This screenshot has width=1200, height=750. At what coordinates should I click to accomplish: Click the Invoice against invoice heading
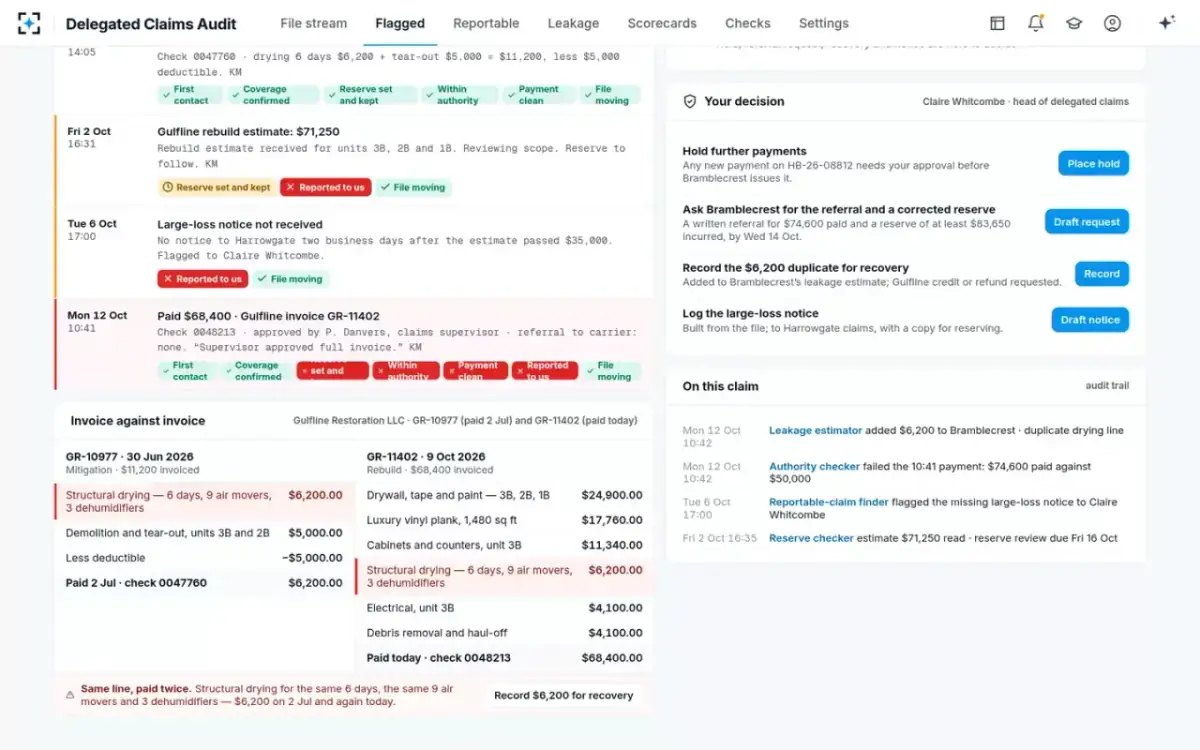pyautogui.click(x=137, y=421)
